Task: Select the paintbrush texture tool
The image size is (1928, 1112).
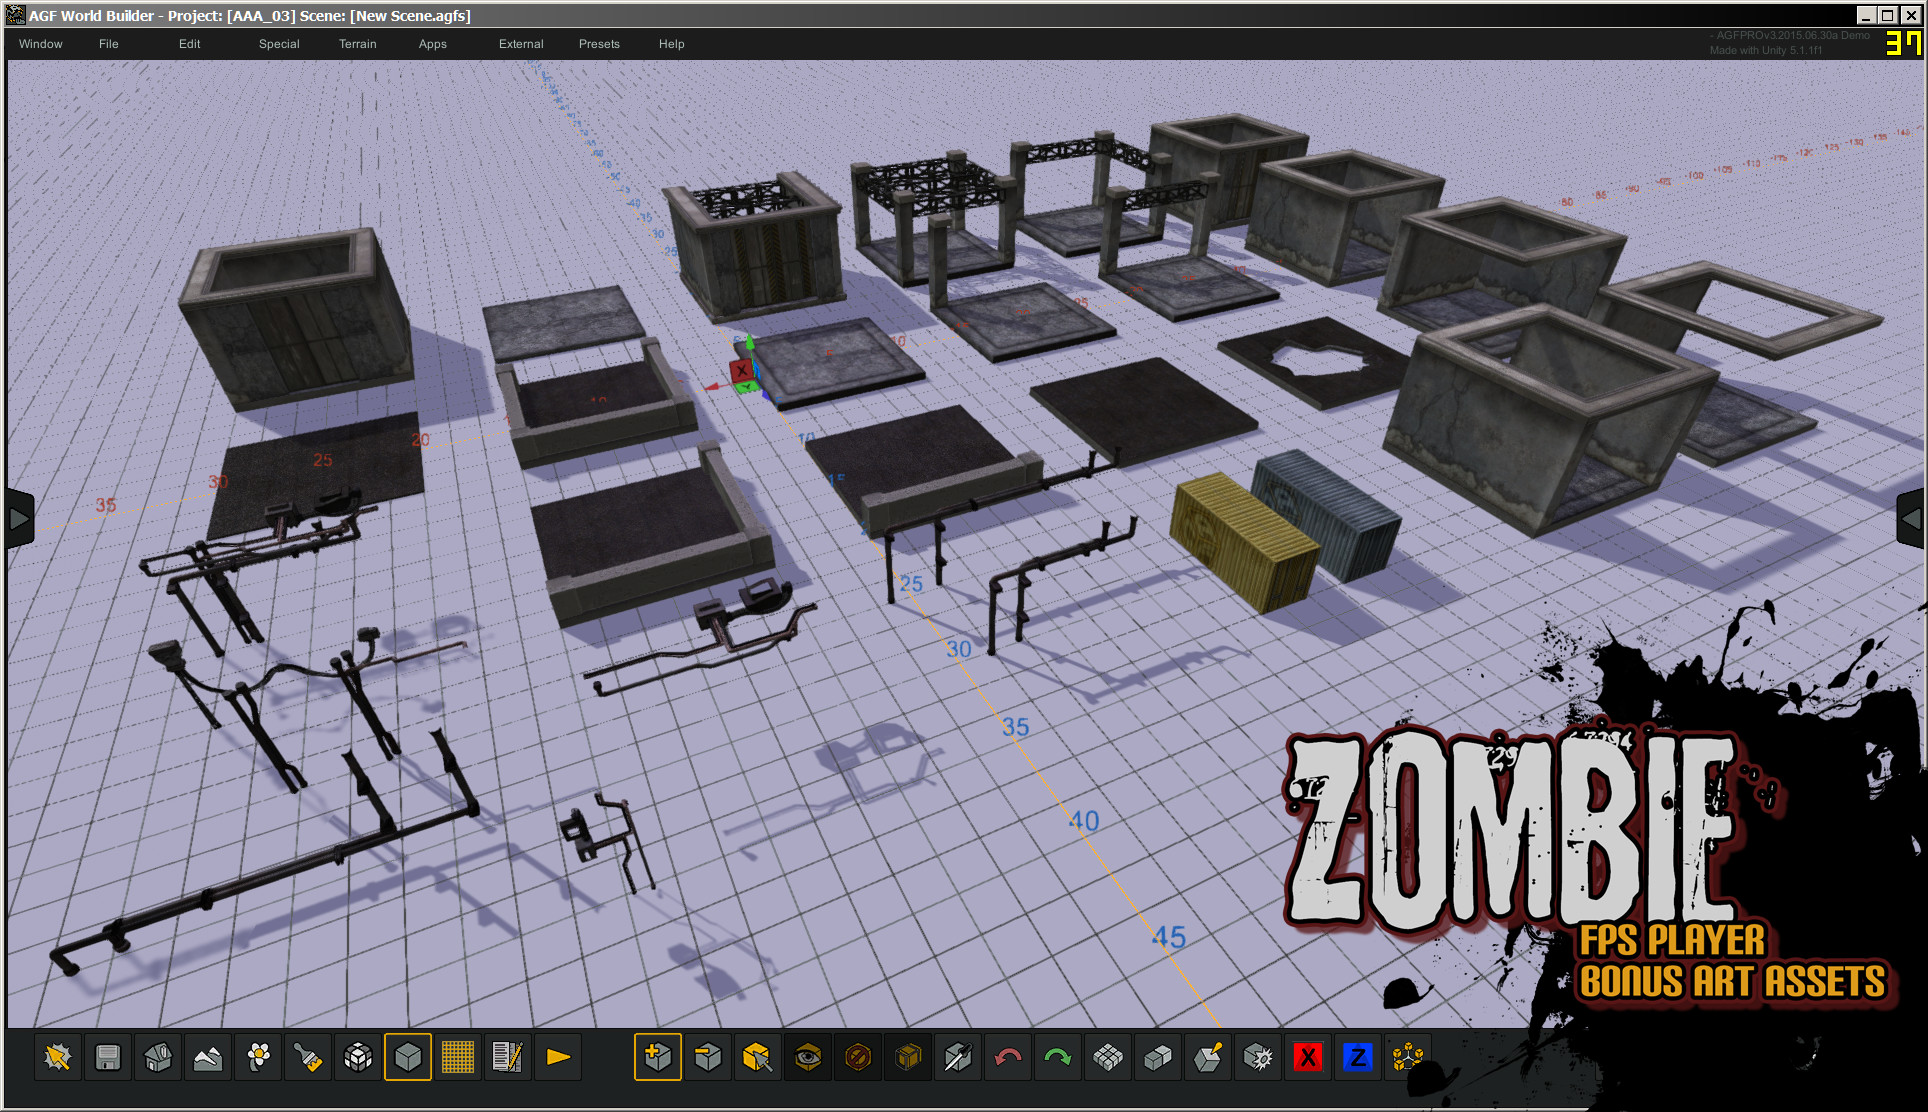Action: tap(307, 1056)
